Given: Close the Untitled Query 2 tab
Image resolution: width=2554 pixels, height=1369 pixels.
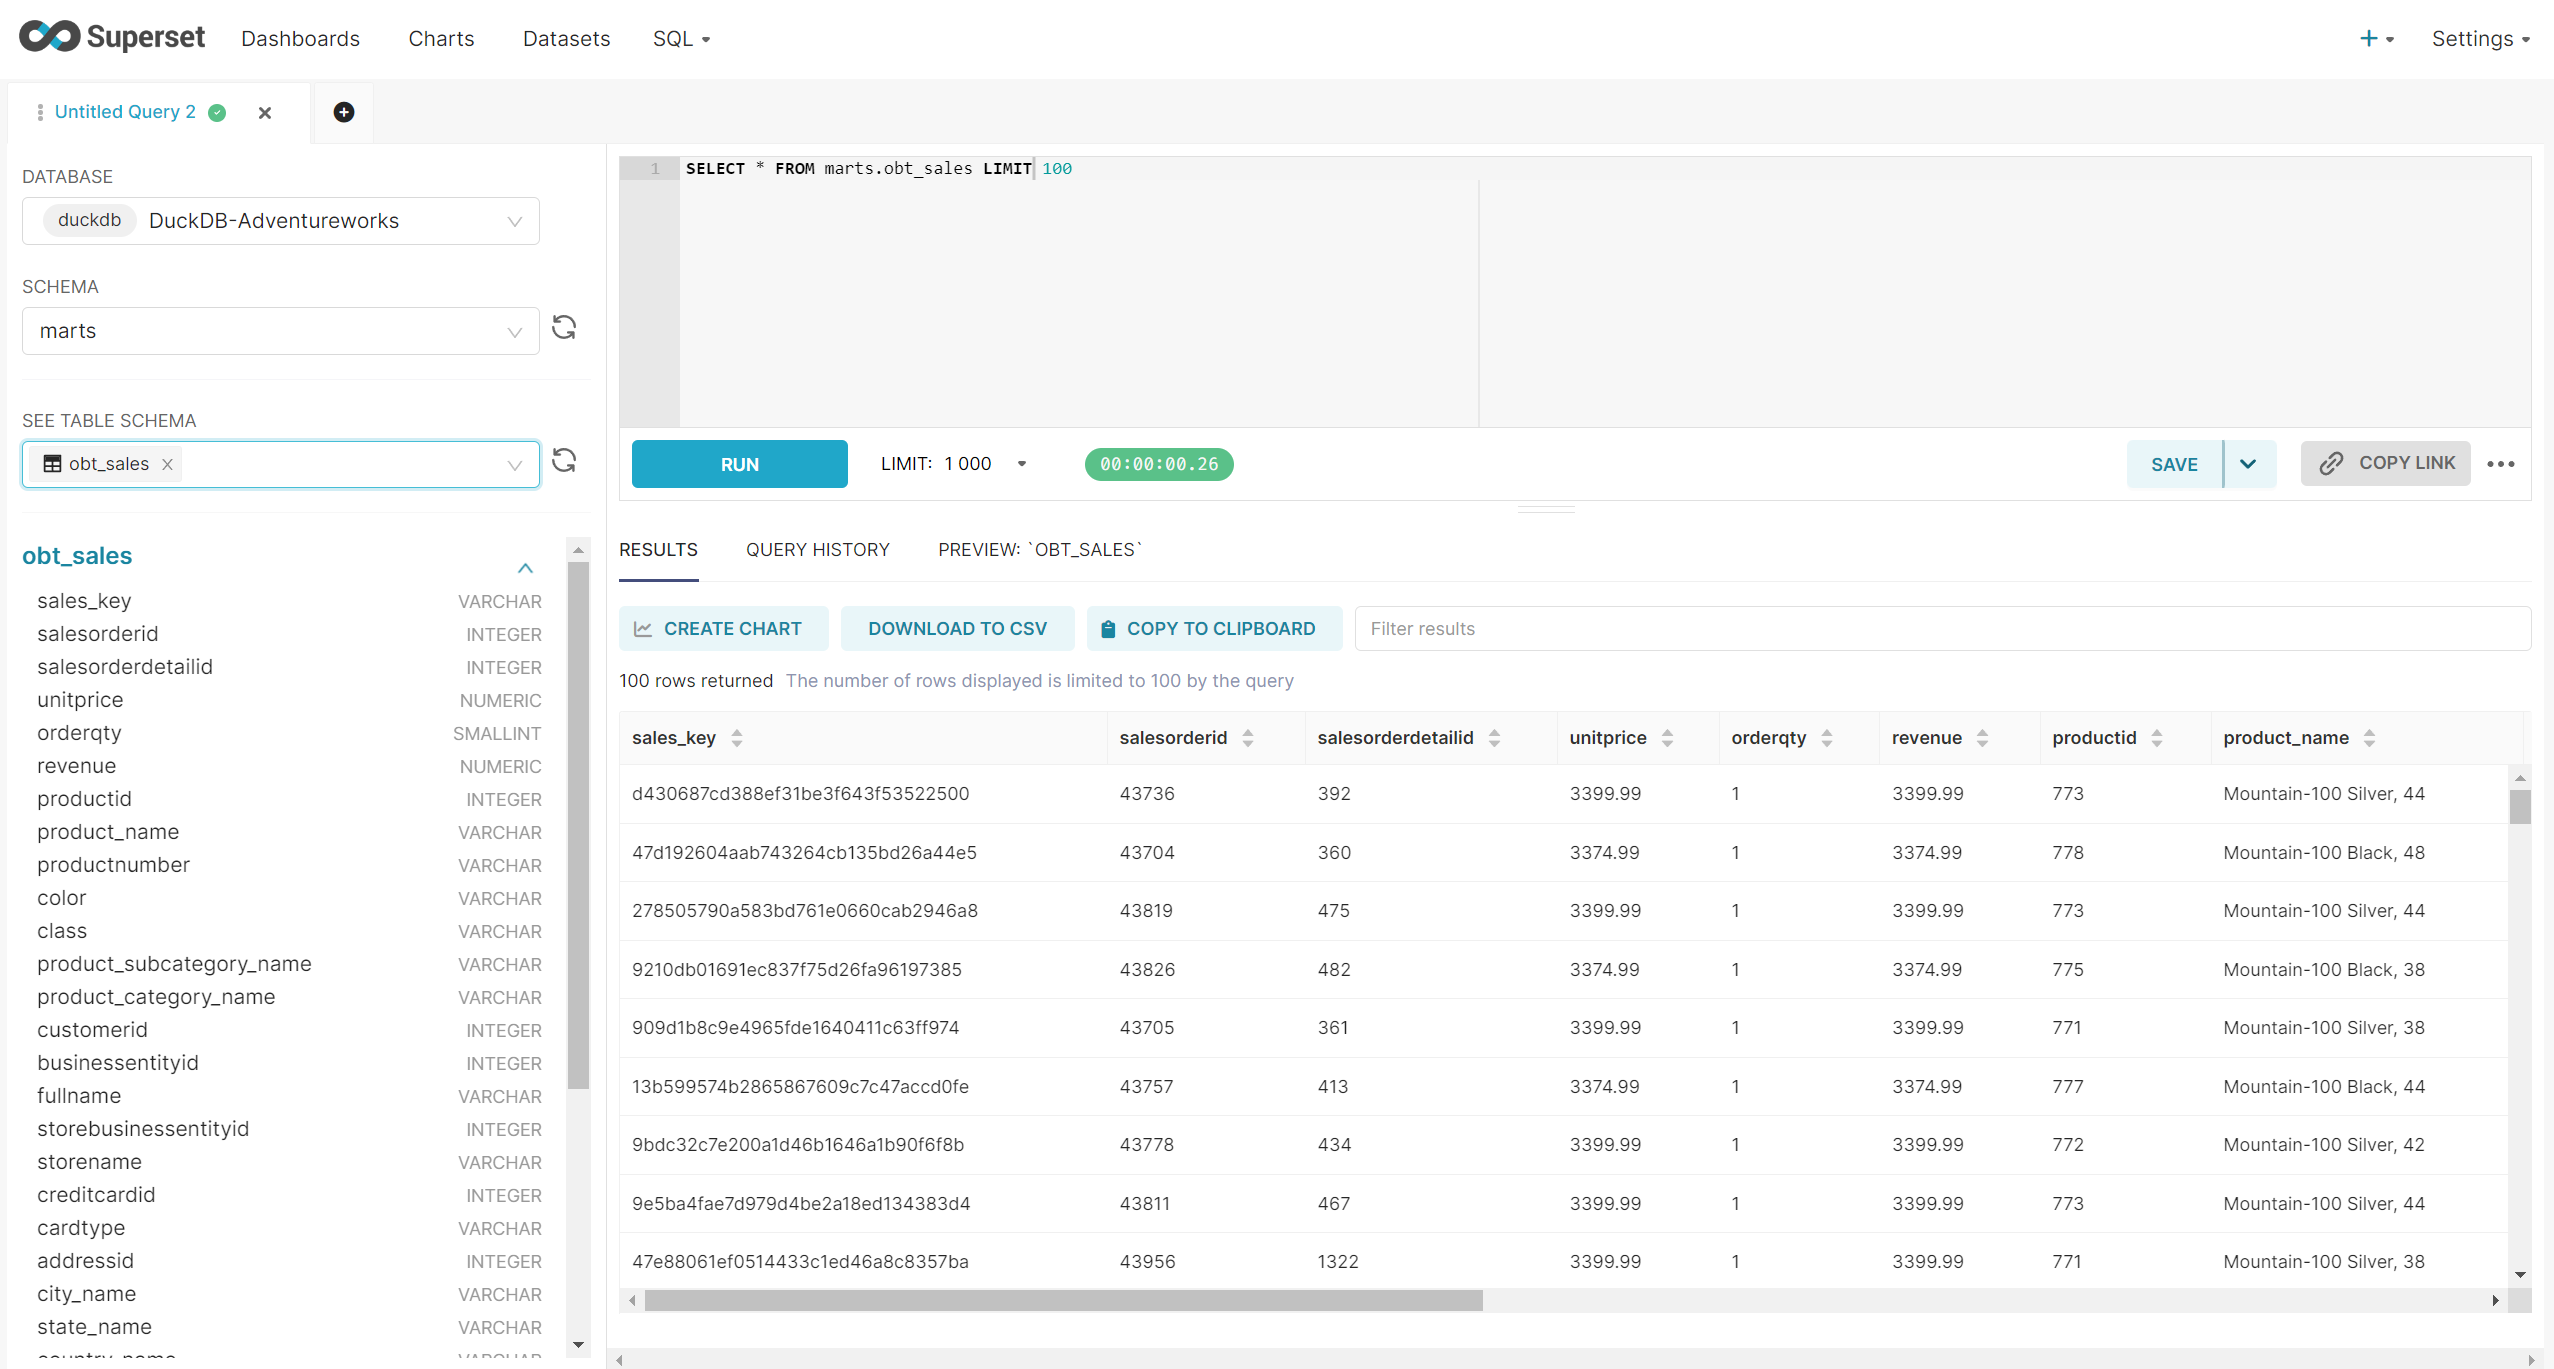Looking at the screenshot, I should click(x=265, y=113).
